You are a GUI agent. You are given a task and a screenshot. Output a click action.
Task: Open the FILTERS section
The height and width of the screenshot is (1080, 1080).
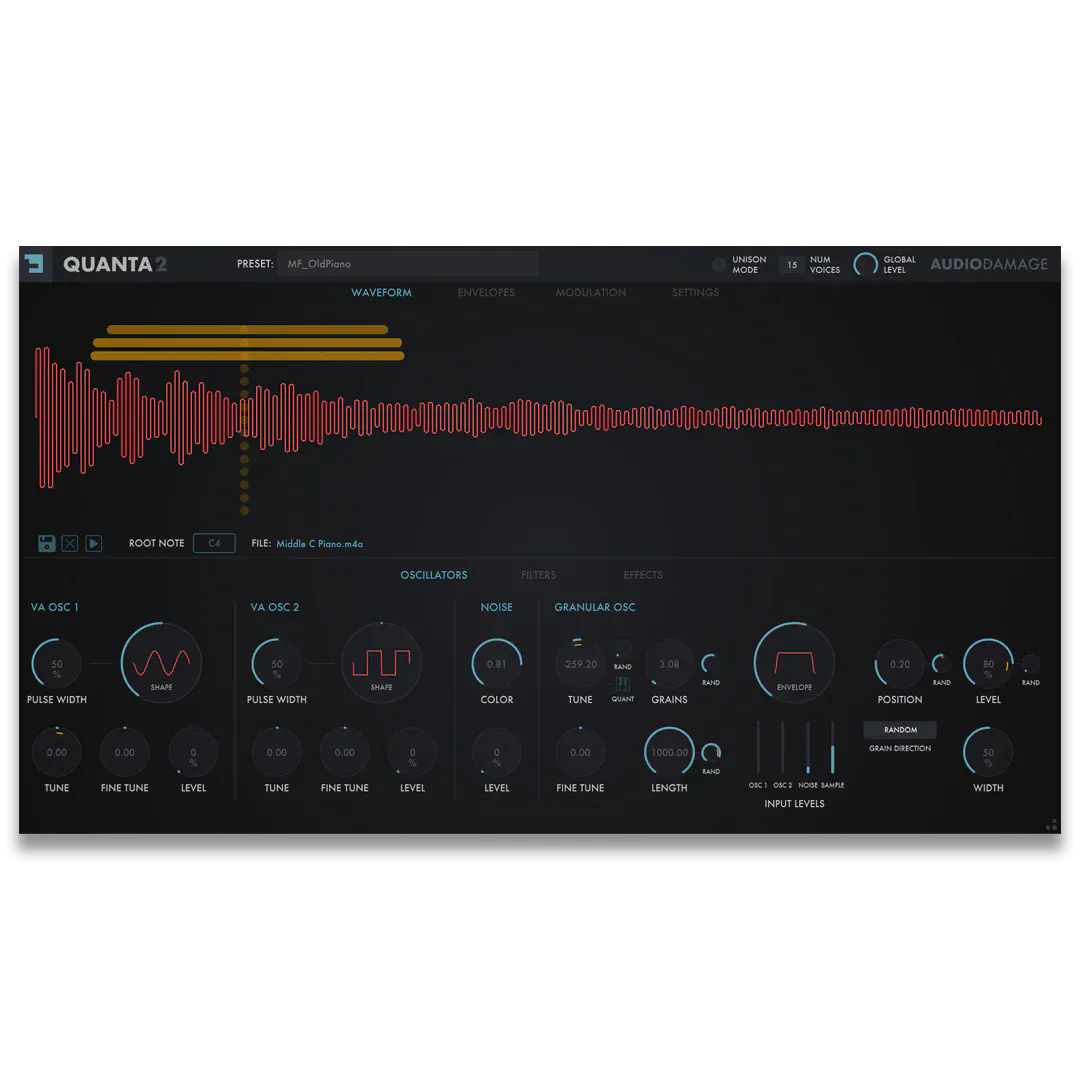pyautogui.click(x=538, y=575)
